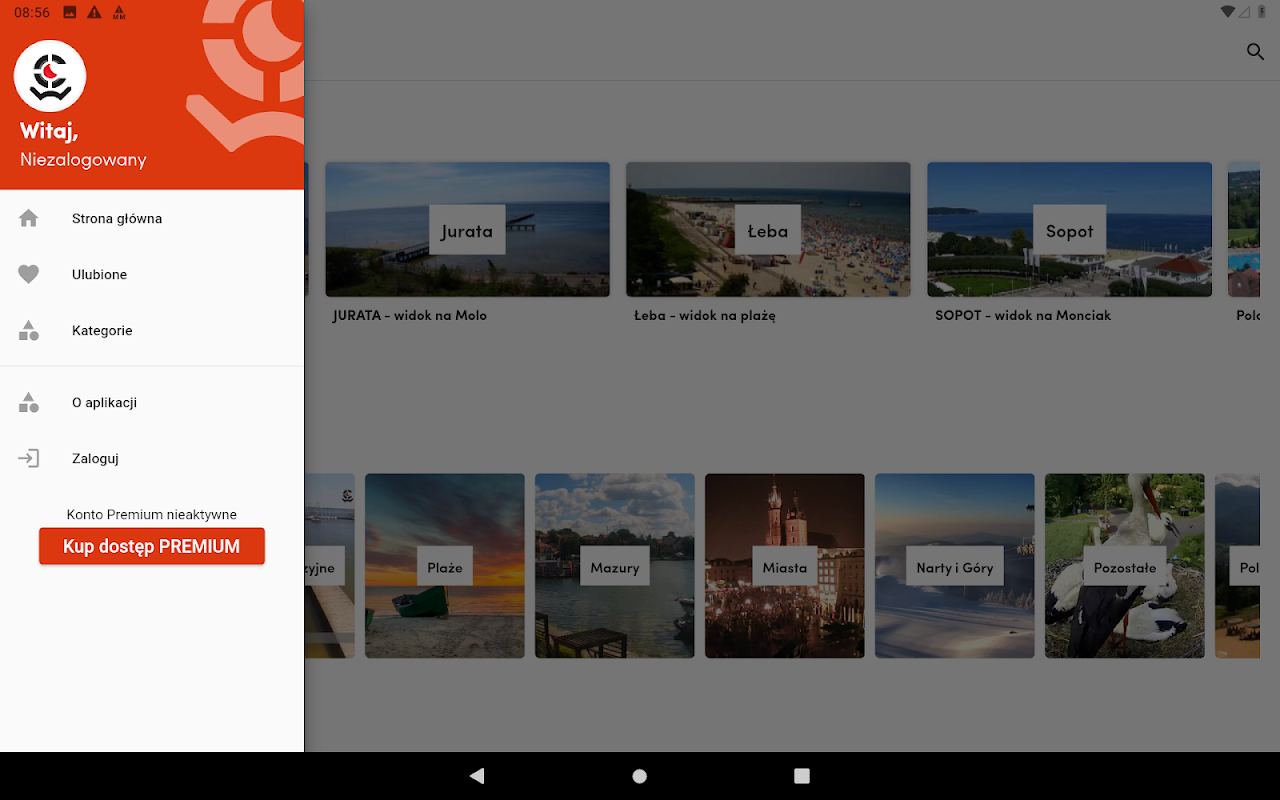Tap Konto Premium nieaktywne text

[x=152, y=514]
